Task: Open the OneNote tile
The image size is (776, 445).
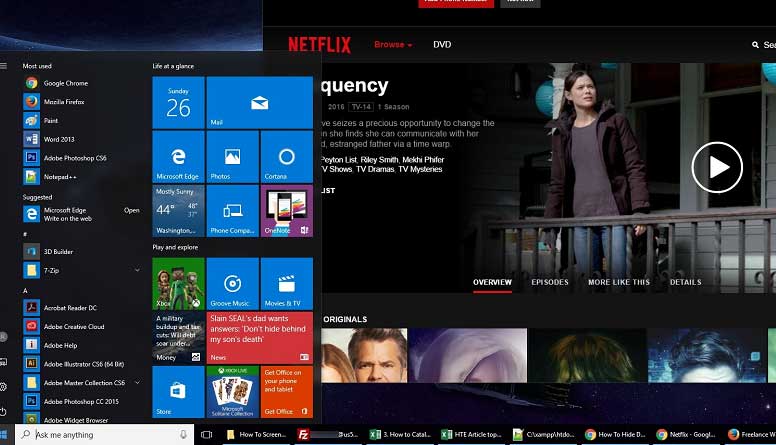Action: pyautogui.click(x=287, y=211)
